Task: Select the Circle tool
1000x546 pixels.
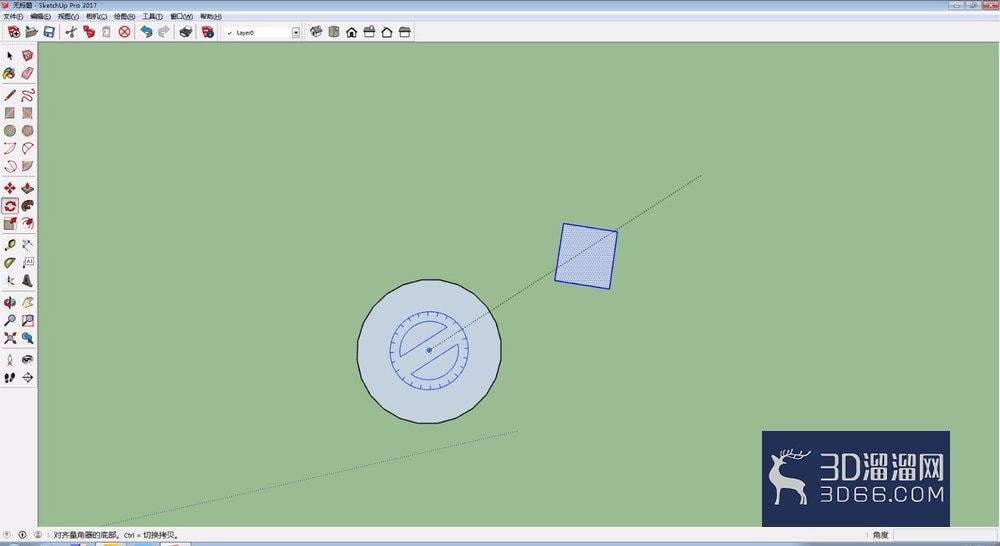Action: [10, 131]
